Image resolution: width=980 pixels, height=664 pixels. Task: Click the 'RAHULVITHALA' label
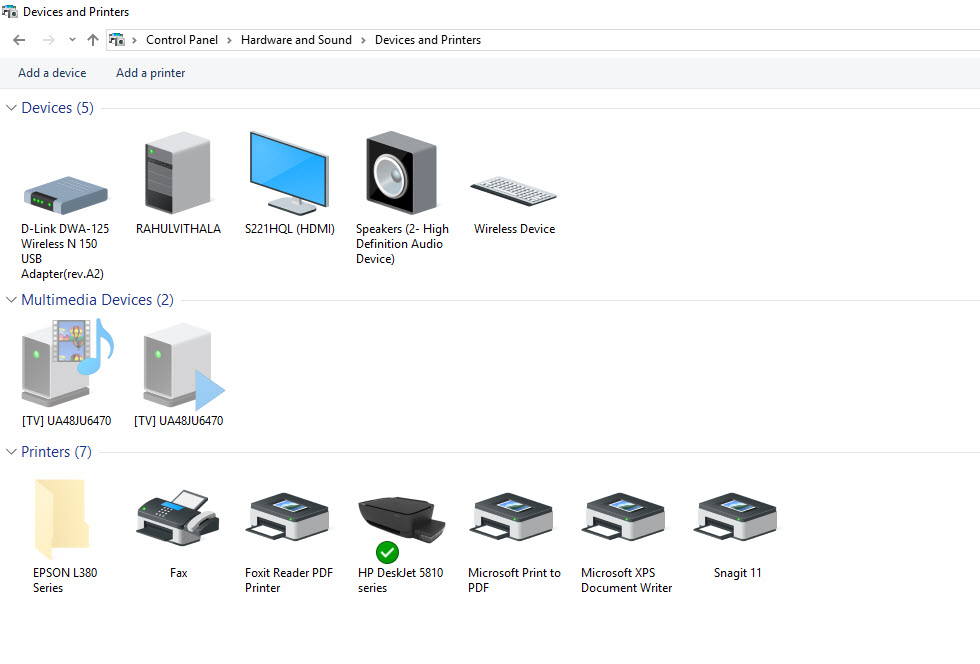pyautogui.click(x=178, y=229)
